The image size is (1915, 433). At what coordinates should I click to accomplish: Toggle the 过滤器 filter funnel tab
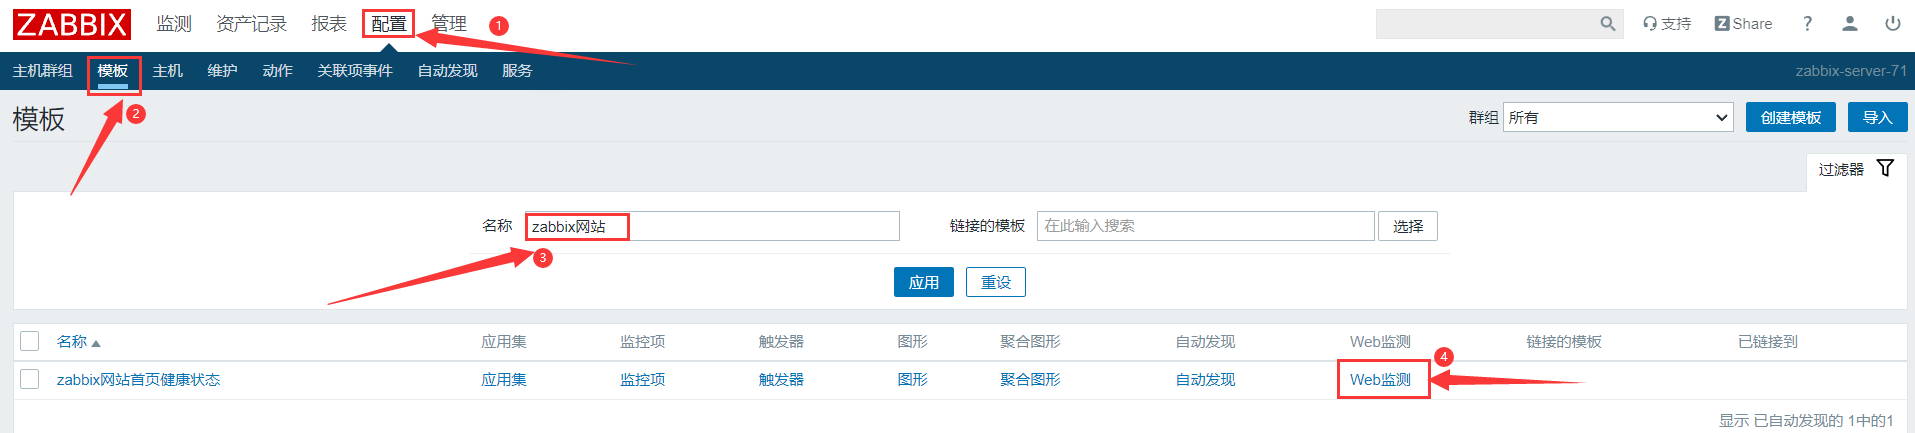pos(1856,169)
